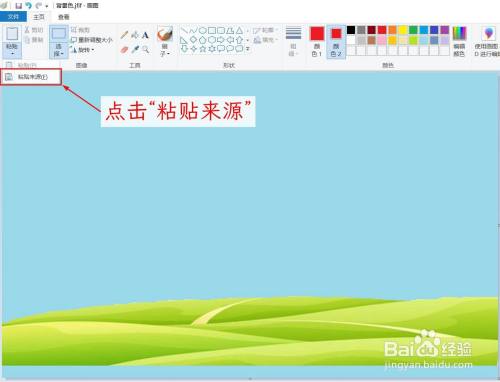Pick the Rounded rectangular callout shape
The image size is (500, 382).
point(221,49)
